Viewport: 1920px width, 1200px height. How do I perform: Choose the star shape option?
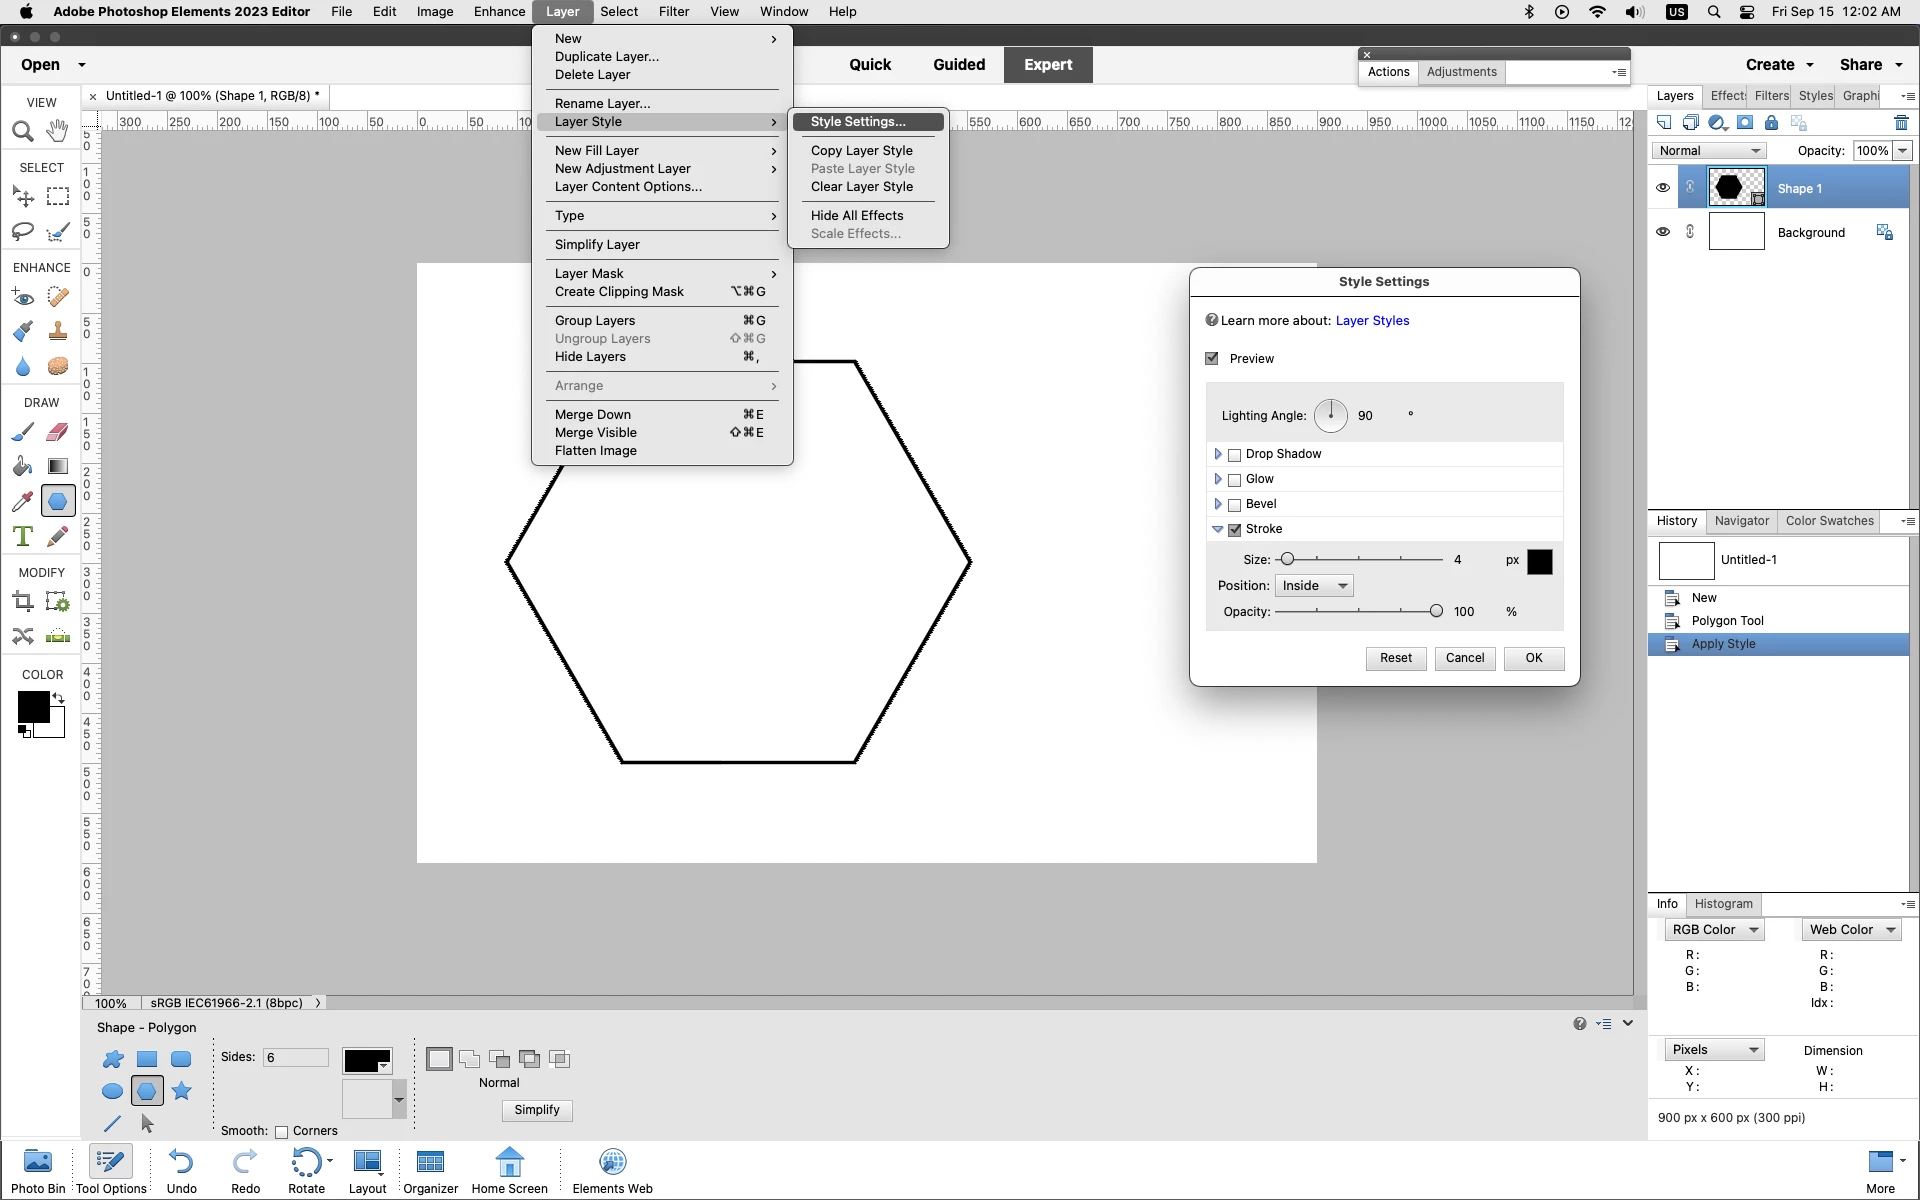[x=181, y=1091]
